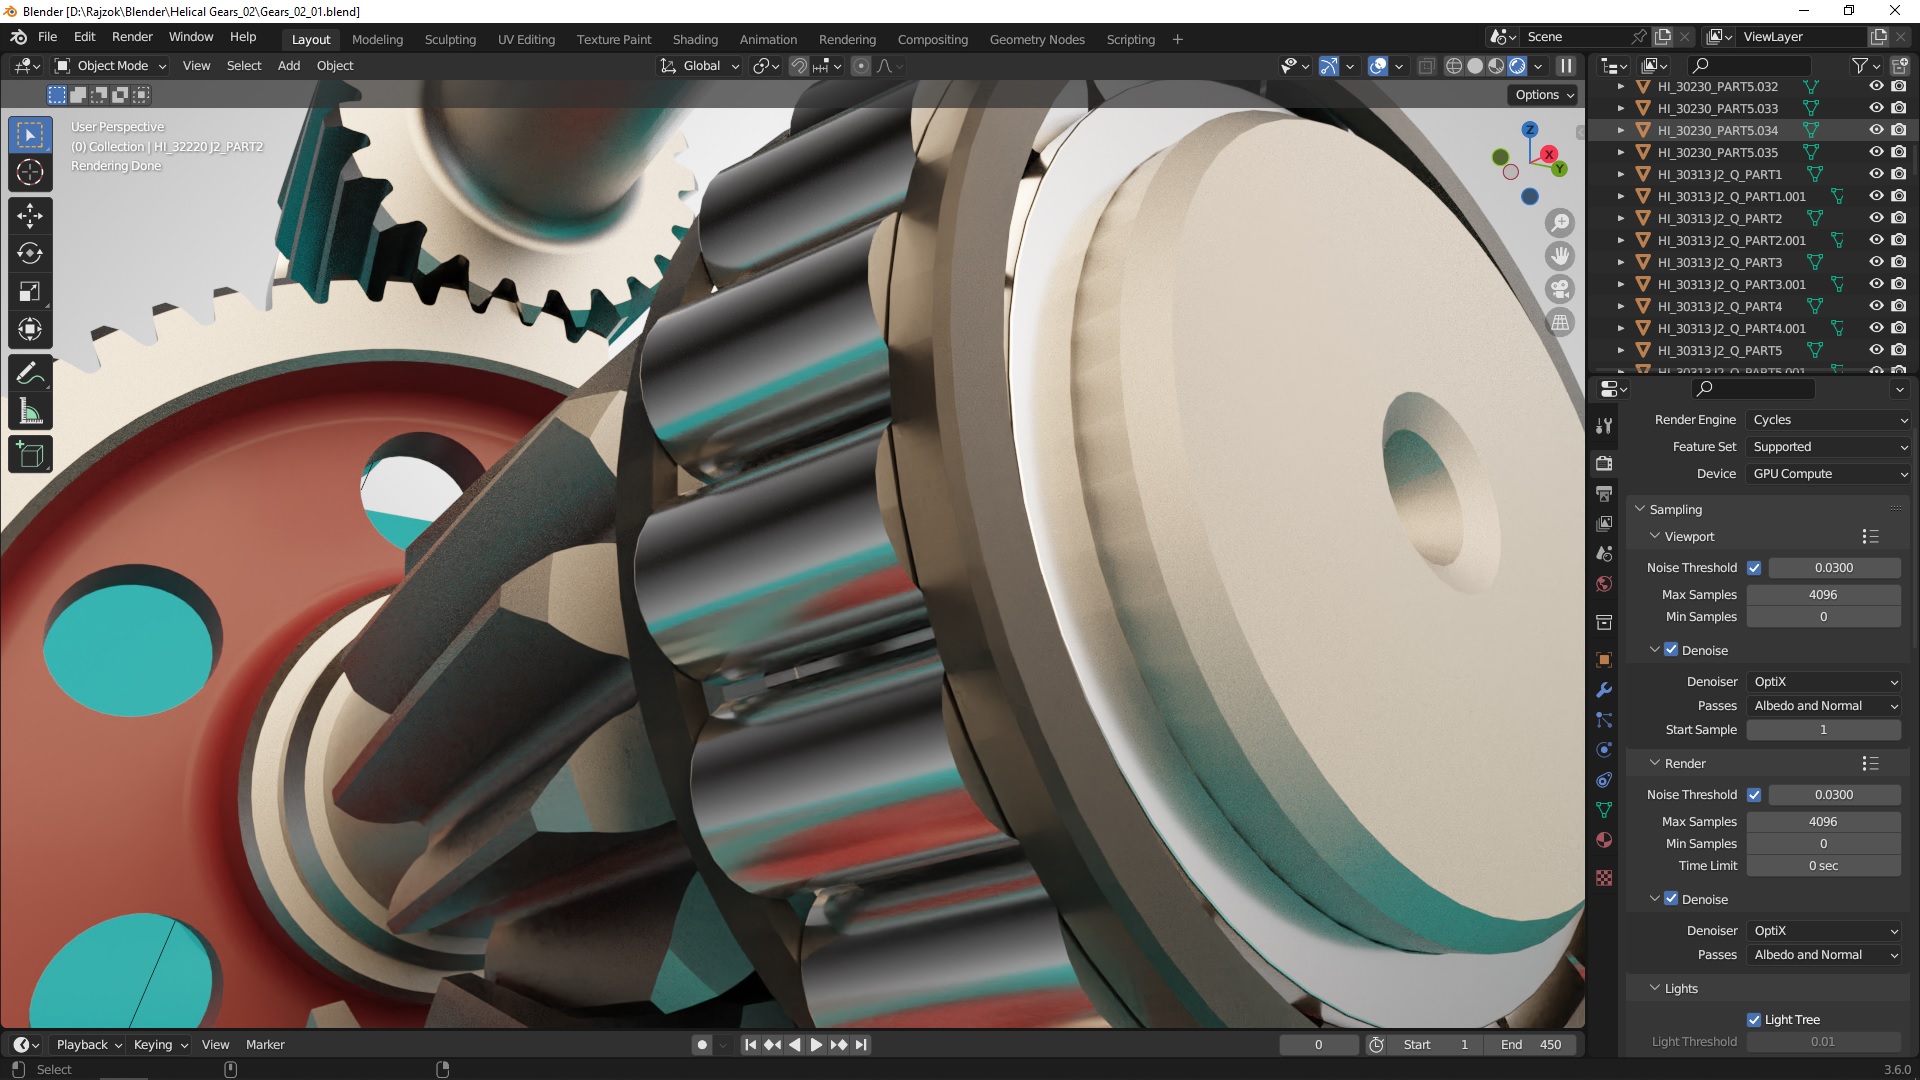Disable Viewport Noise Threshold checkbox
The height and width of the screenshot is (1080, 1920).
click(x=1754, y=568)
